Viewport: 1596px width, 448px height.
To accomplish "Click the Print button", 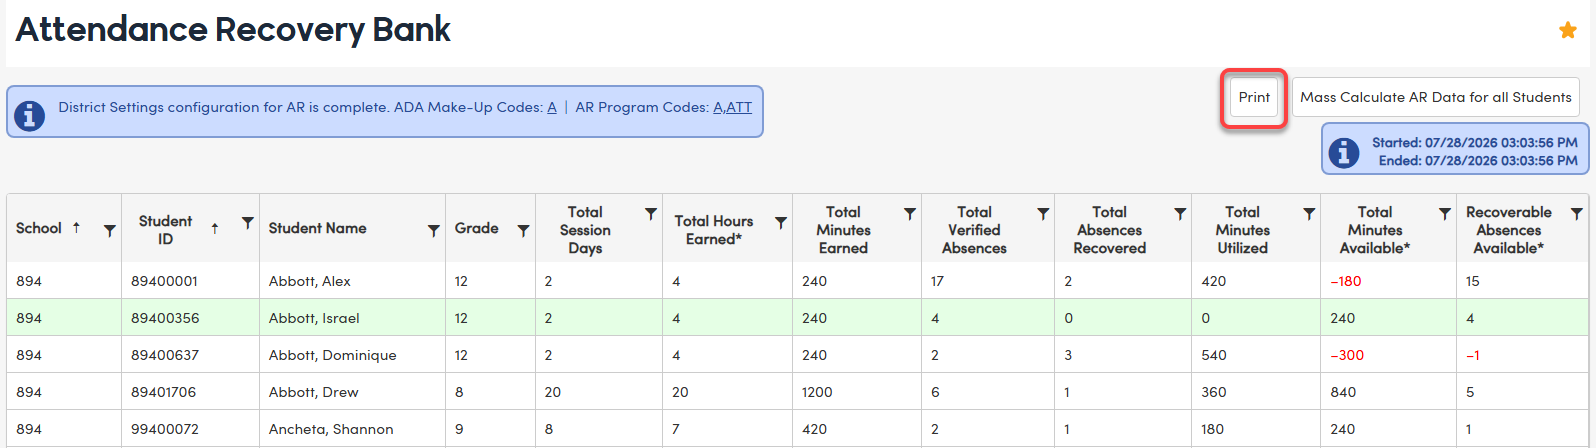I will coord(1254,97).
